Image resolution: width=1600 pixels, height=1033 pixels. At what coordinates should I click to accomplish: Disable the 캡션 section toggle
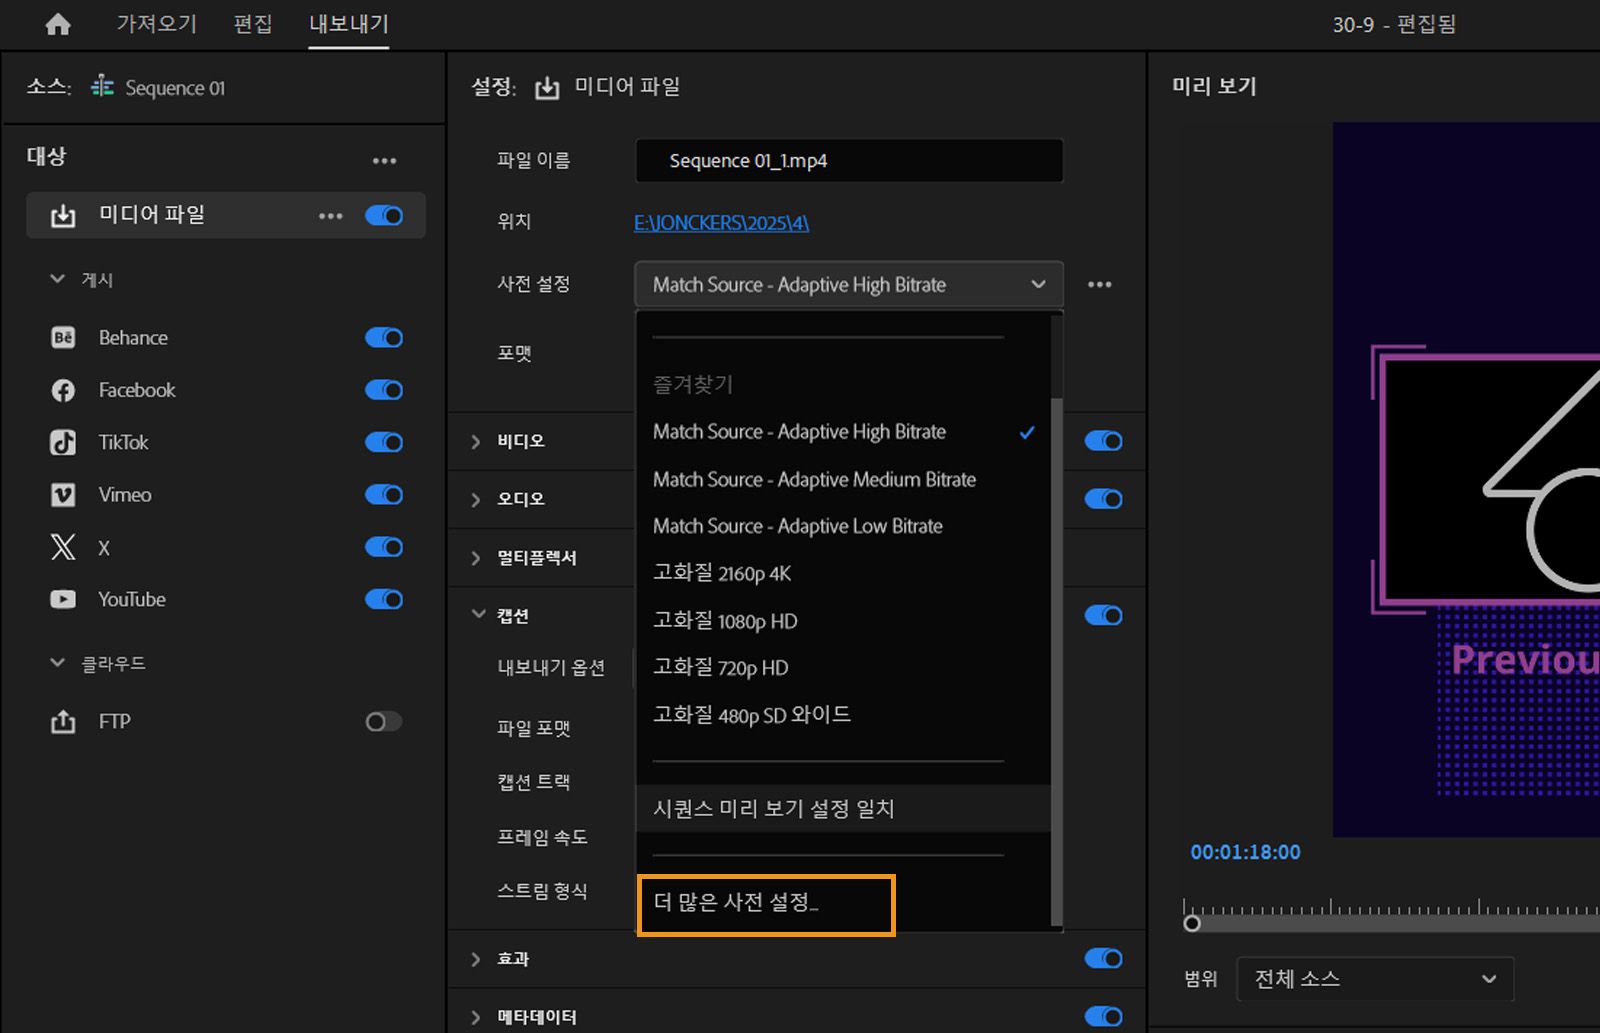click(1102, 615)
